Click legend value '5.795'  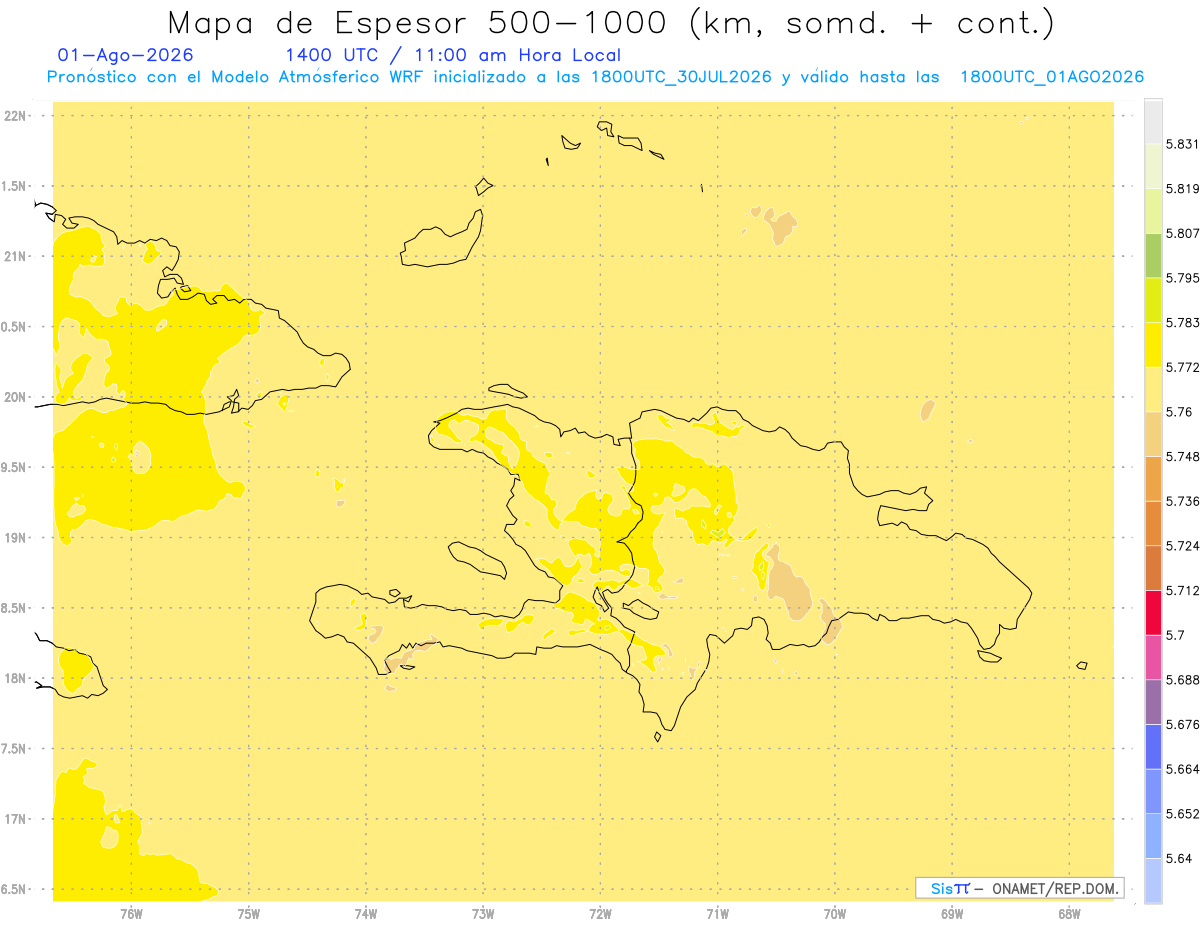click(x=1182, y=278)
